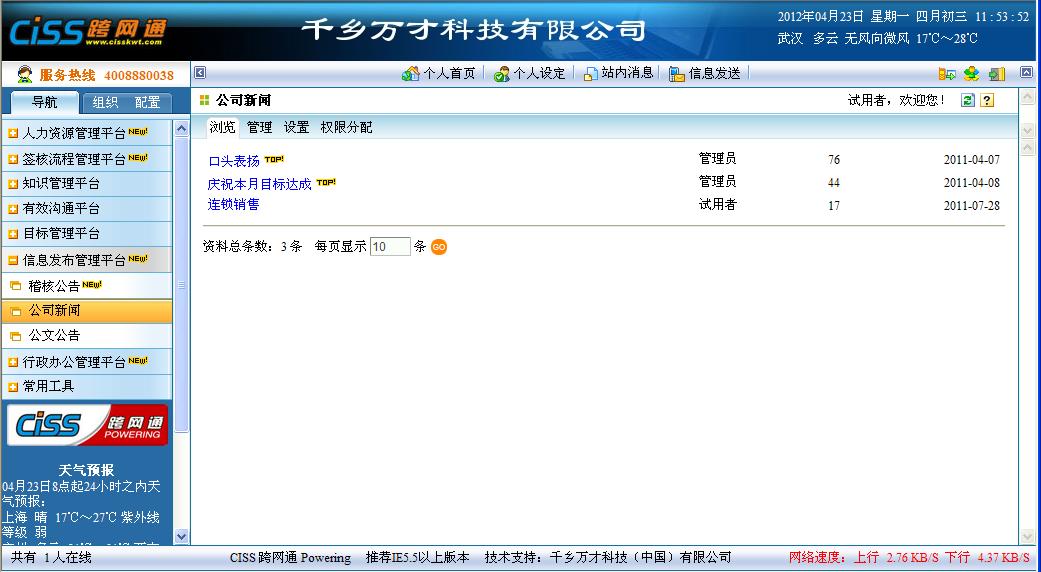Click the CISS 跨网通 logo in header
Image resolution: width=1041 pixels, height=572 pixels.
coord(88,31)
